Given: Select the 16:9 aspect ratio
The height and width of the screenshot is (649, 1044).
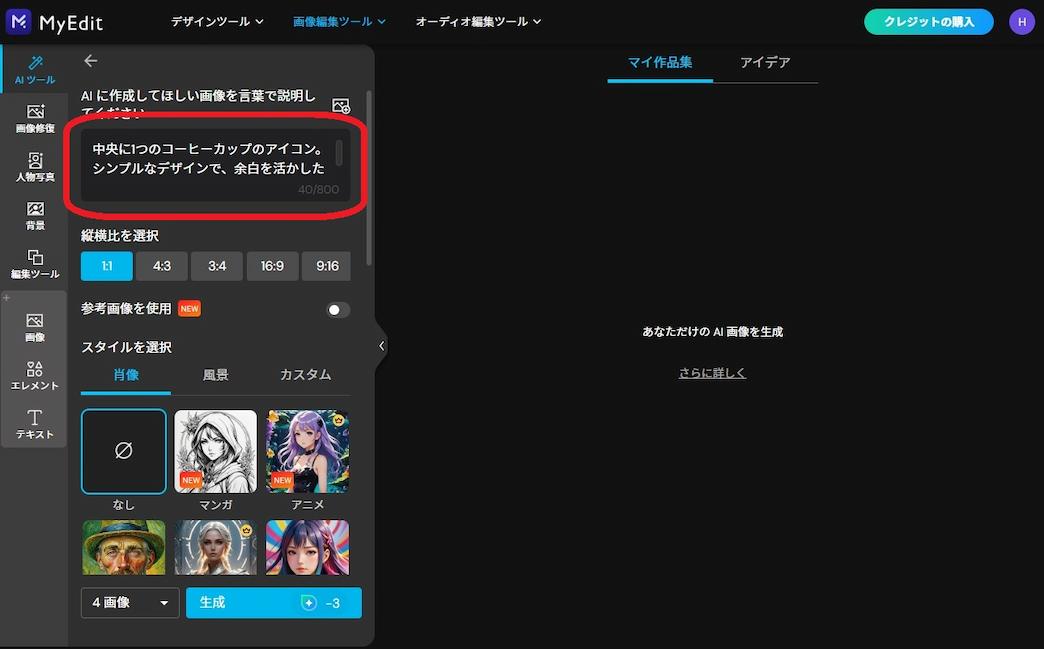Looking at the screenshot, I should (x=270, y=266).
